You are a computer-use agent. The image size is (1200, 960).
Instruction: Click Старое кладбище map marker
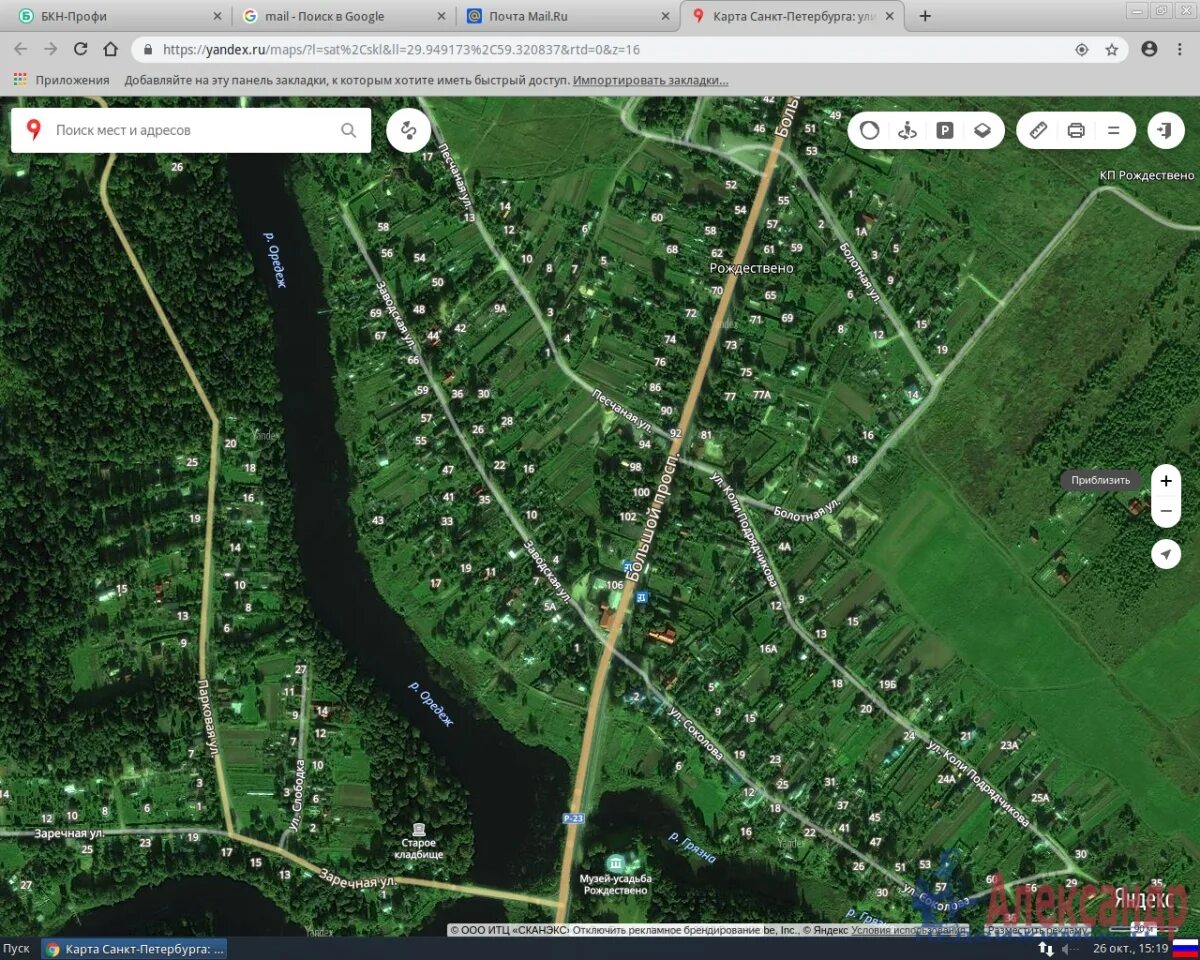(418, 828)
